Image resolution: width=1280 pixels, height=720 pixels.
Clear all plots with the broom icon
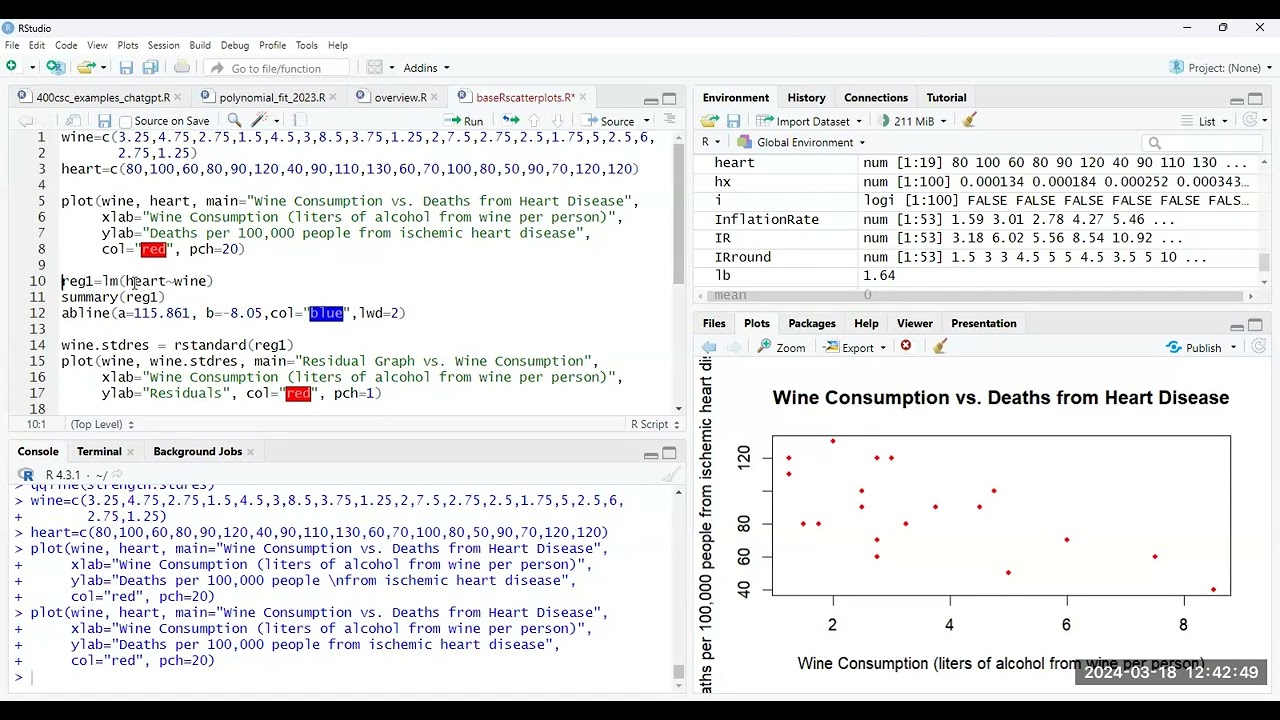click(940, 346)
